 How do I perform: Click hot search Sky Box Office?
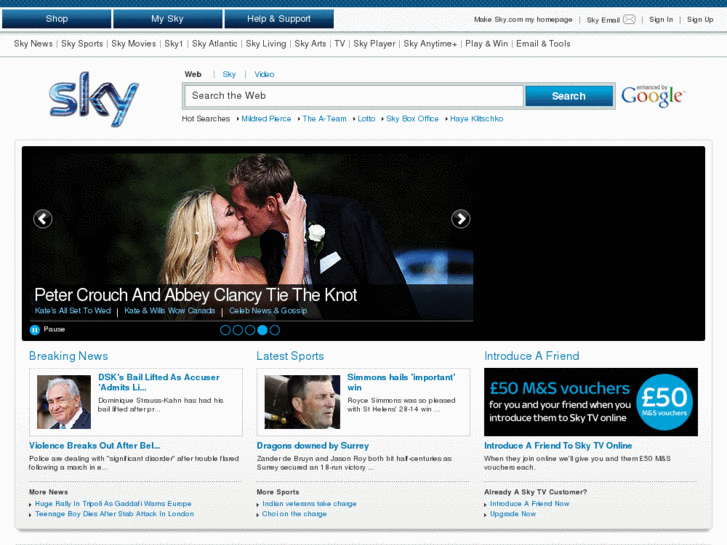412,119
